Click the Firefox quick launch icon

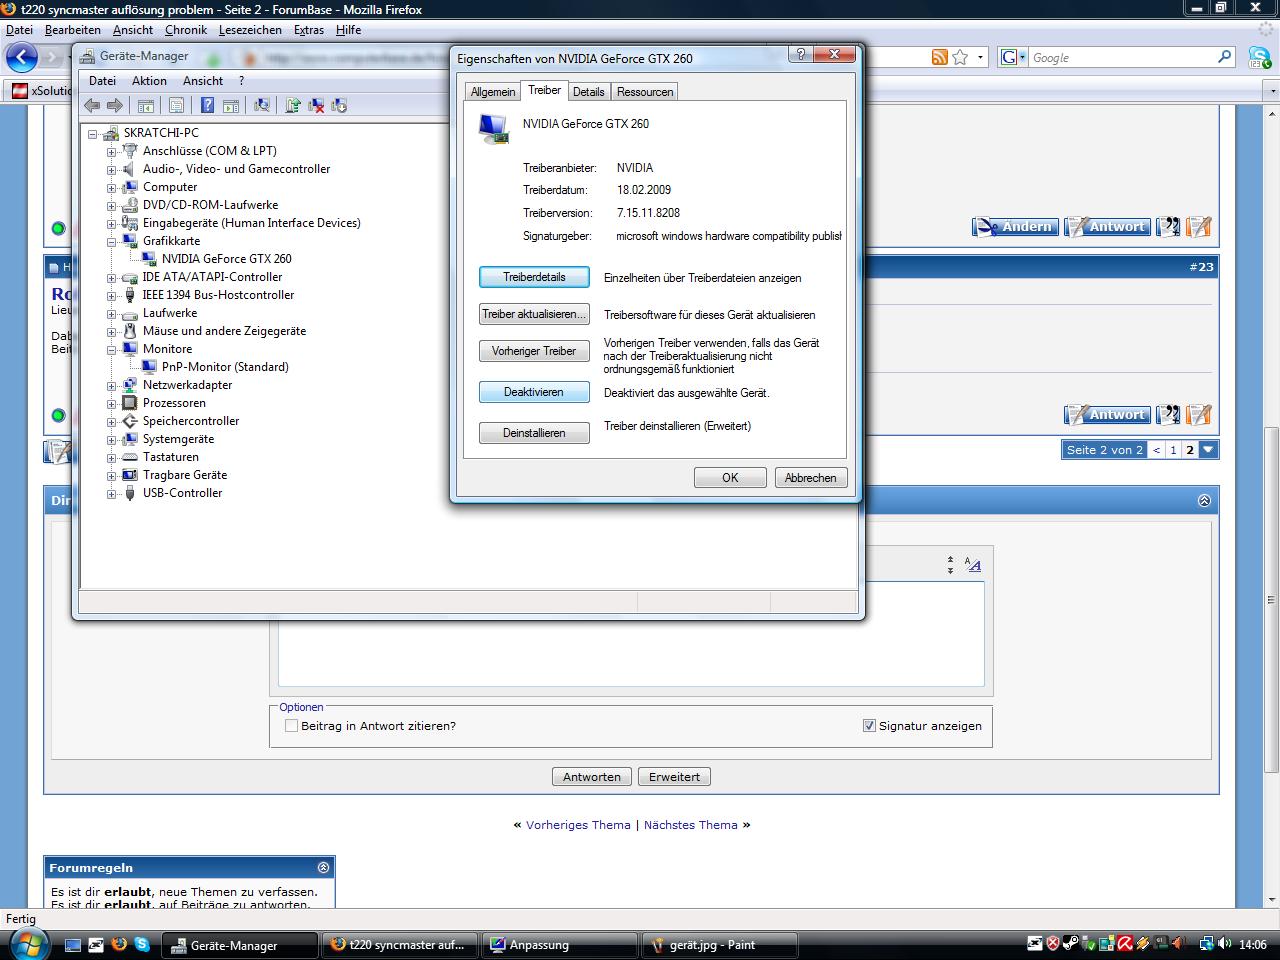[x=119, y=944]
